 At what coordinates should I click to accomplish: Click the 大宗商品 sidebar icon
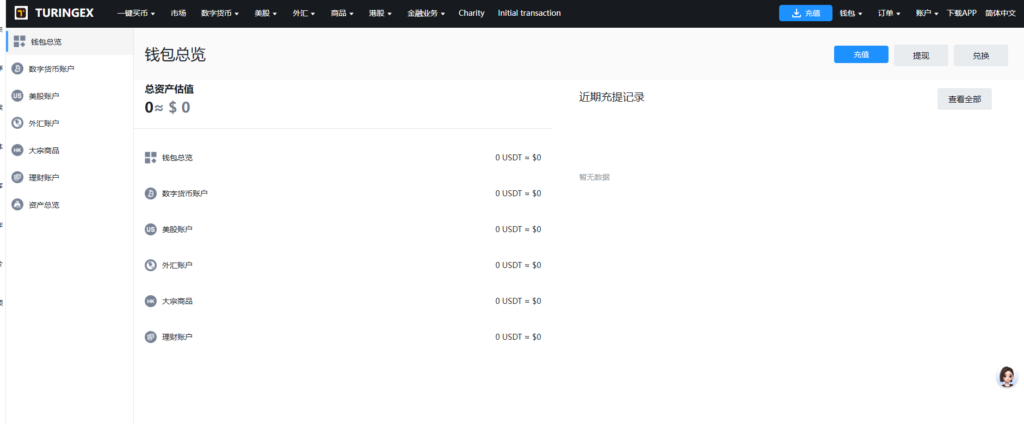(x=18, y=150)
